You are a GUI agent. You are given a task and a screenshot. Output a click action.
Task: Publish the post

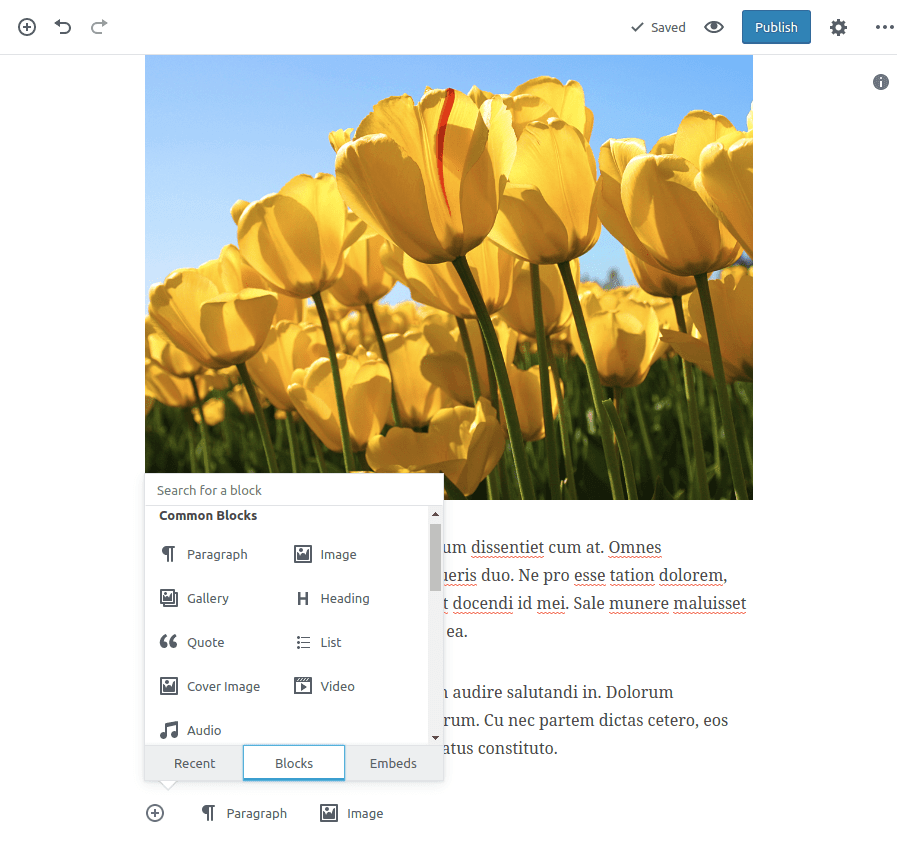(x=776, y=27)
